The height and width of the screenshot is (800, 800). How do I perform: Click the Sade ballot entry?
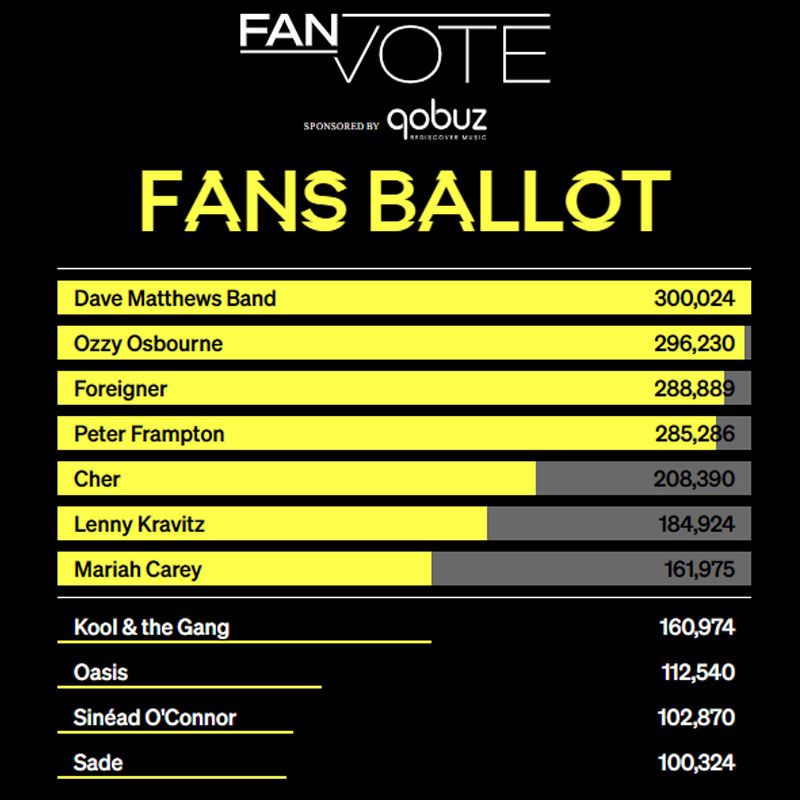[98, 763]
